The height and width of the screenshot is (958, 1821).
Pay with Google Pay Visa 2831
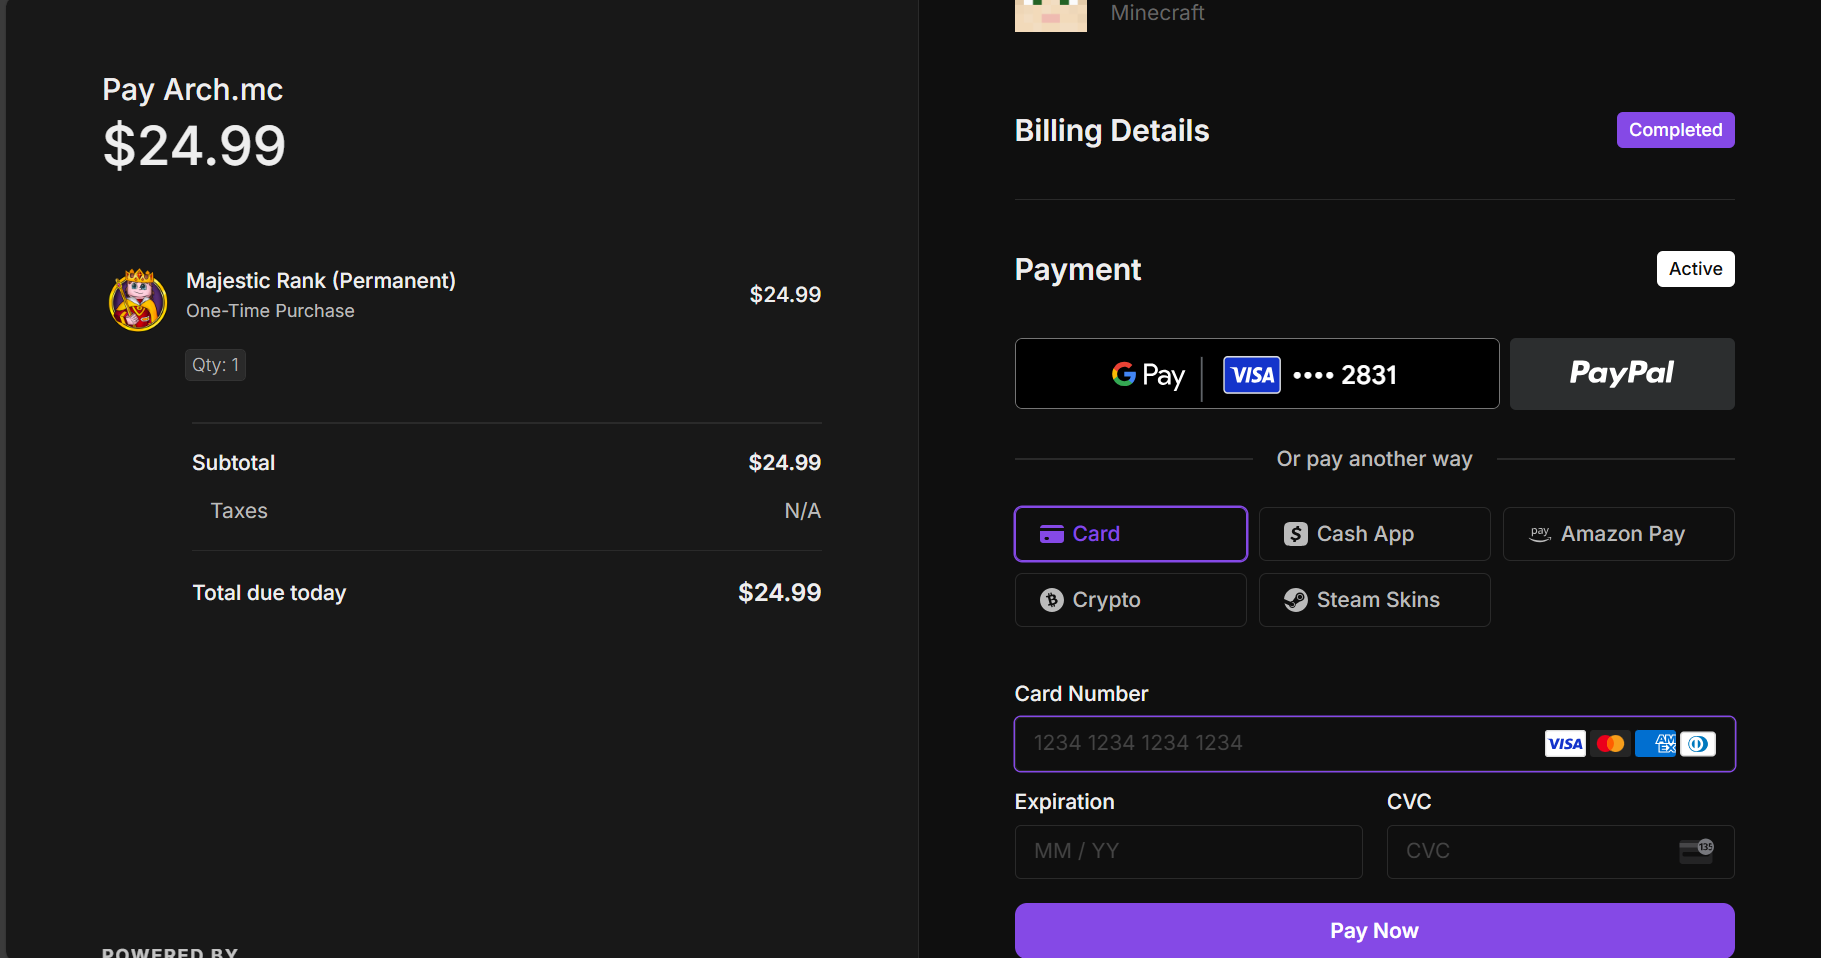[x=1256, y=374]
